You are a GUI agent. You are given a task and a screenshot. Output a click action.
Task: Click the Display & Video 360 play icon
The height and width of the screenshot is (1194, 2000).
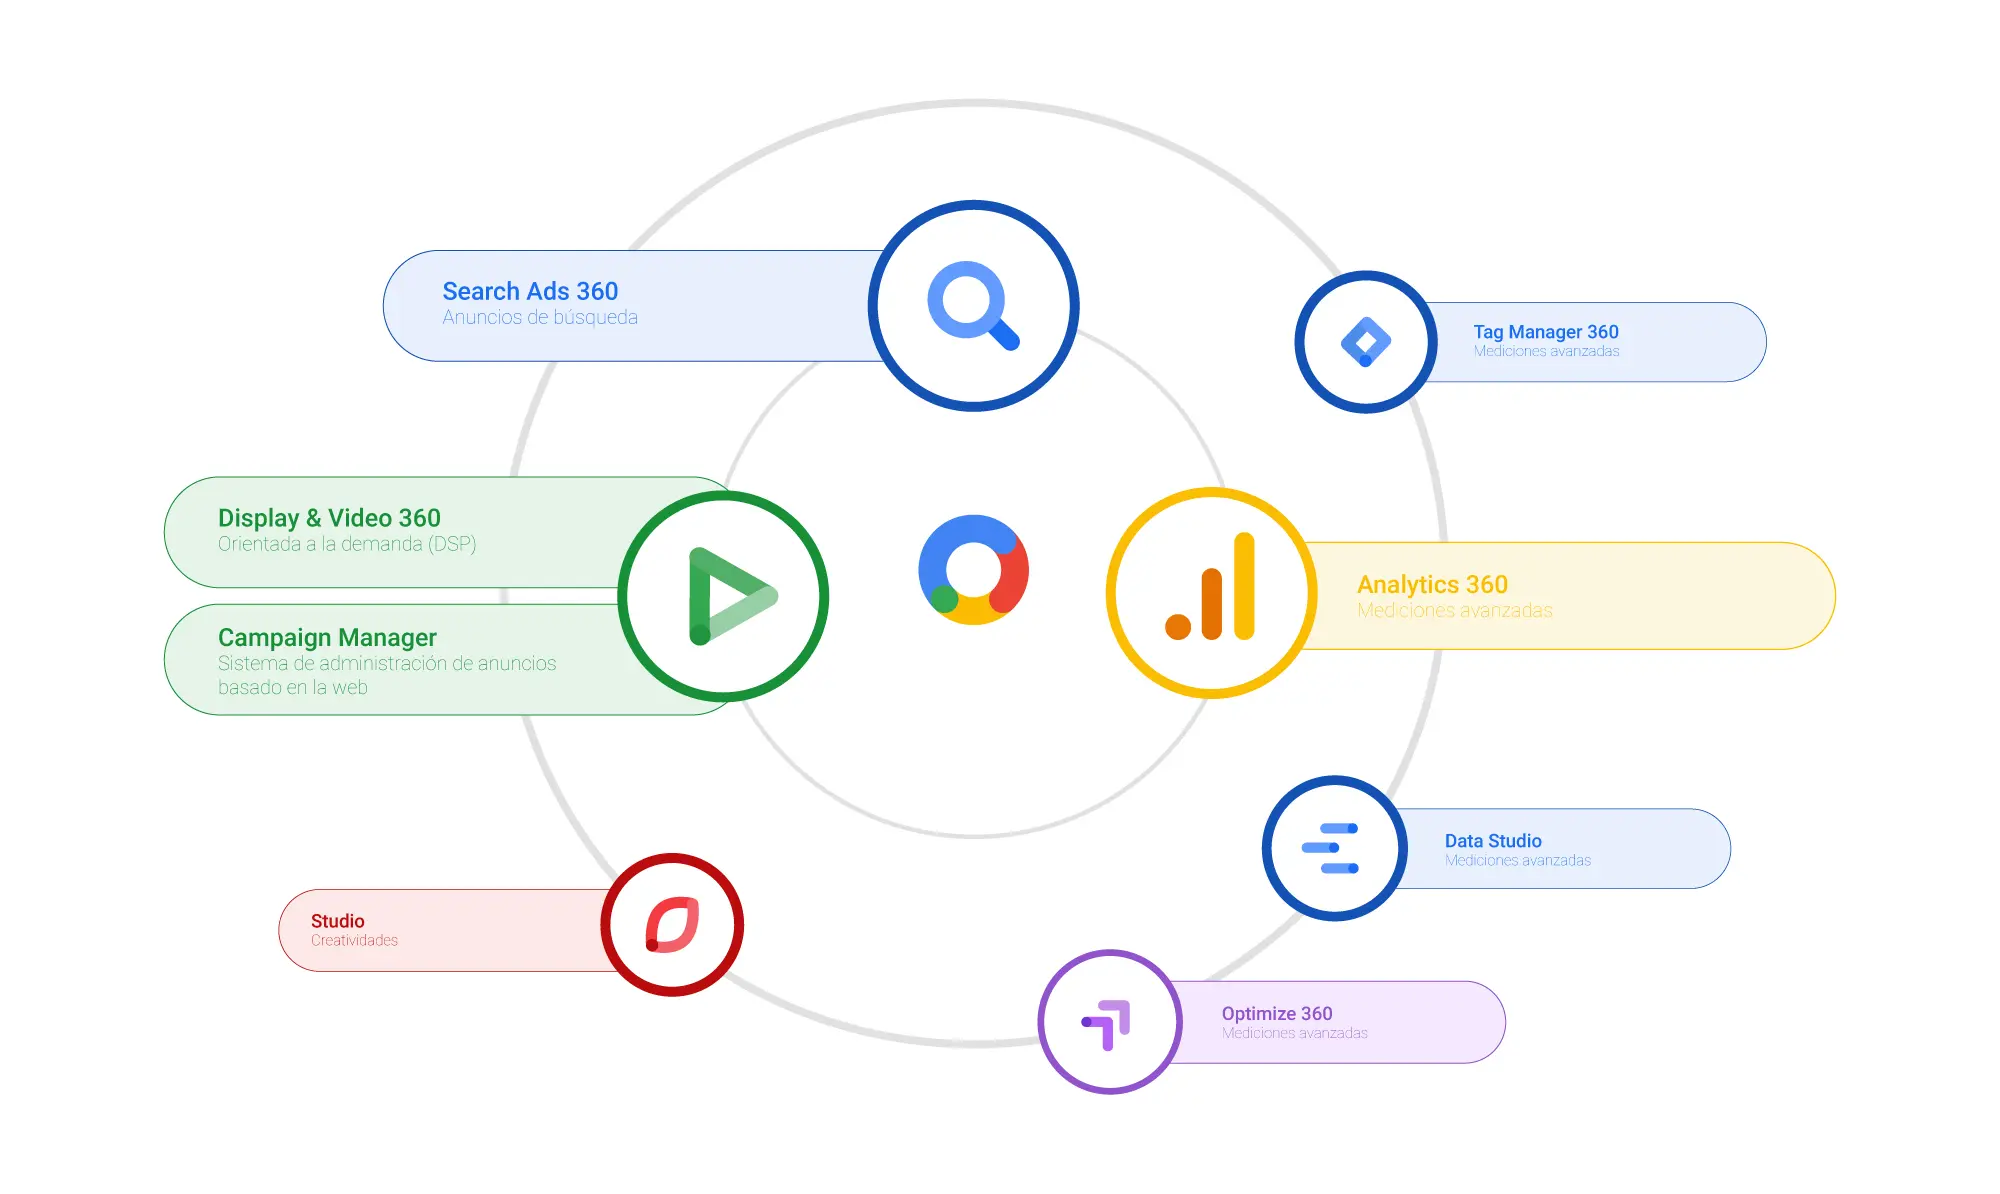pyautogui.click(x=732, y=596)
